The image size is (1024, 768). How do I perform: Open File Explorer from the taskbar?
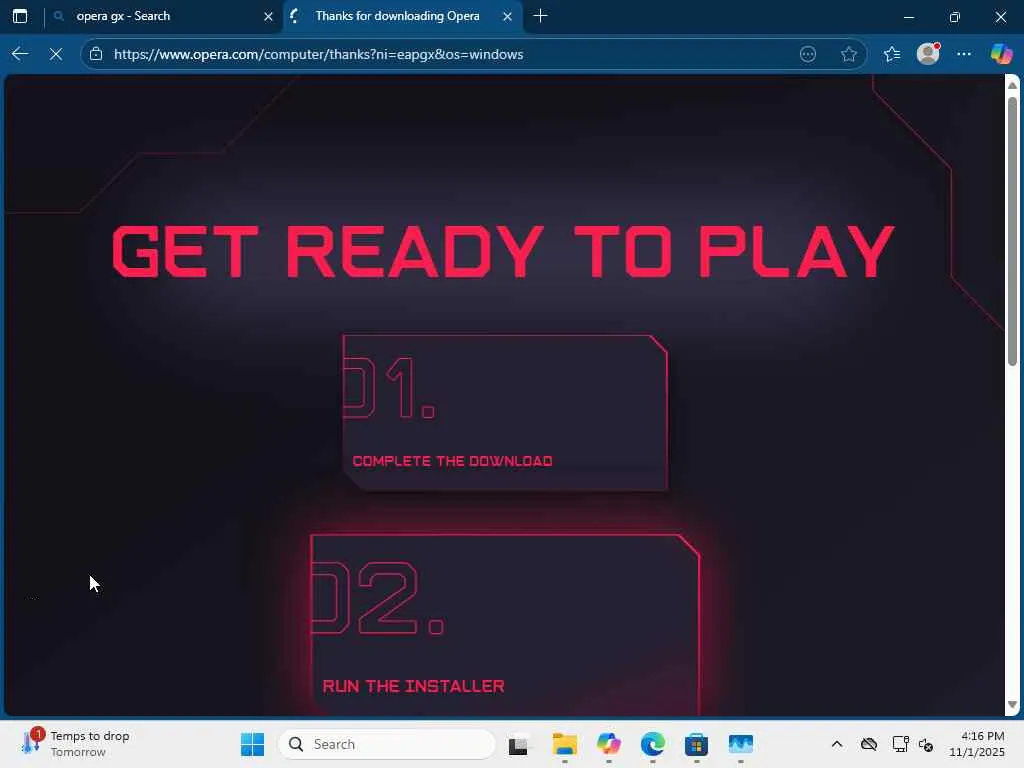click(x=565, y=744)
